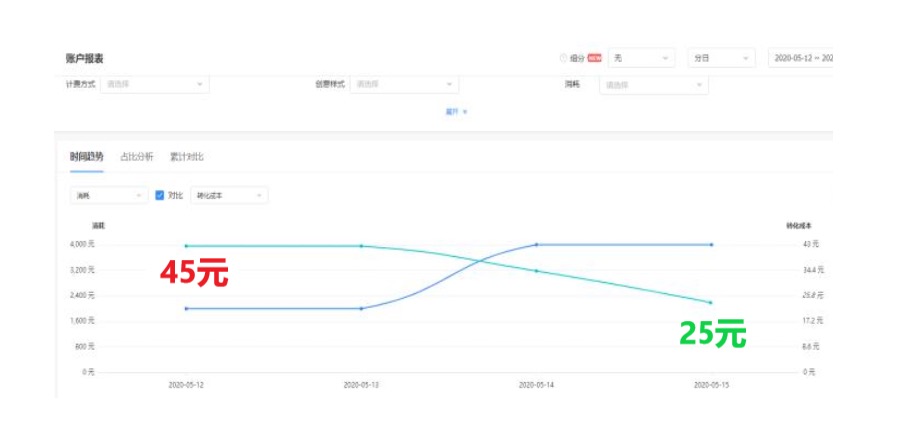Open the 分日 granularity dropdown
Viewport: 900px width, 429px height.
click(721, 59)
